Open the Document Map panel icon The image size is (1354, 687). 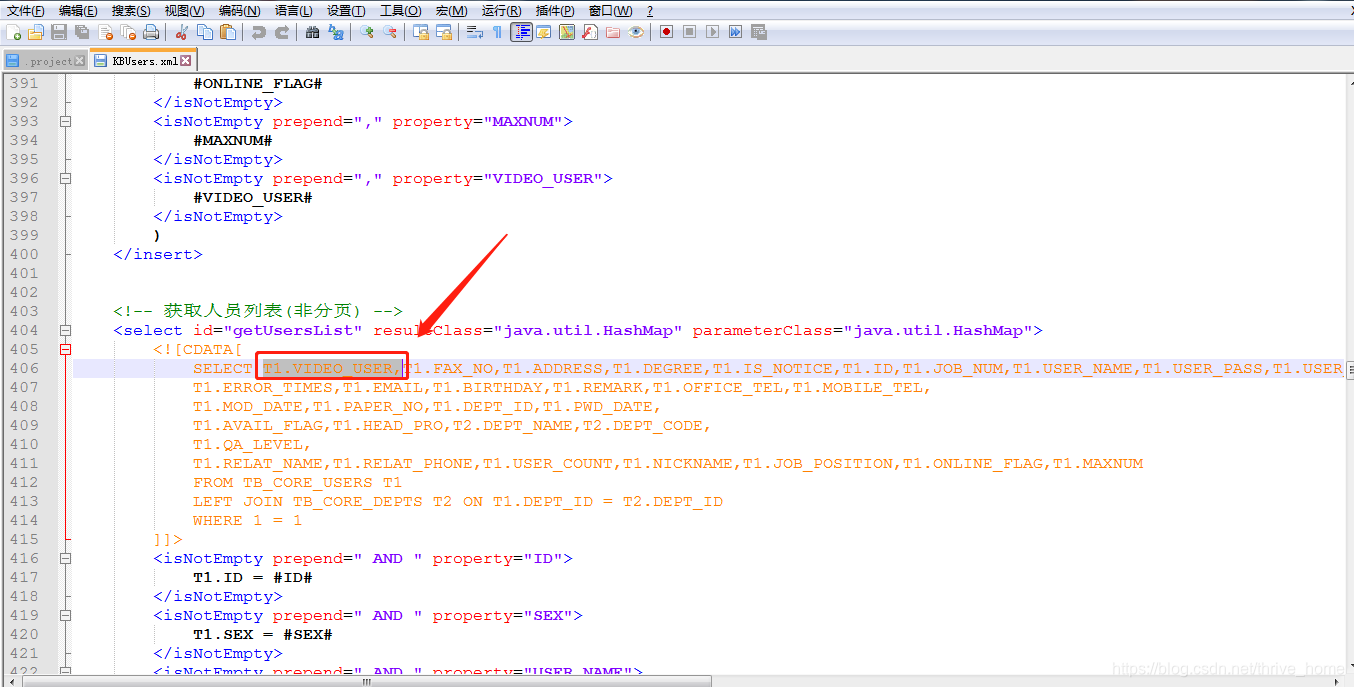[566, 32]
